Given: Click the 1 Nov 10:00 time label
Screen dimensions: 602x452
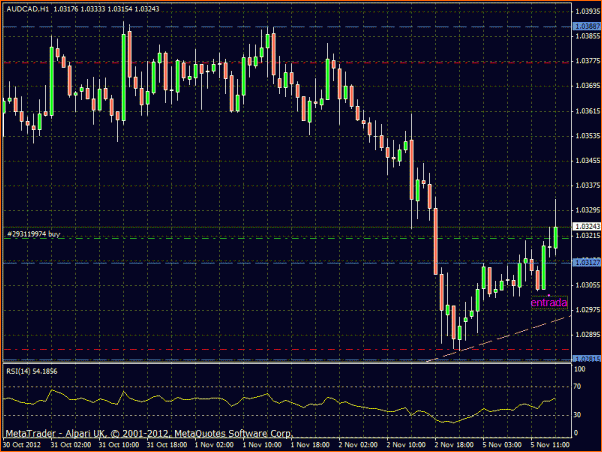Looking at the screenshot, I should click(x=262, y=445).
